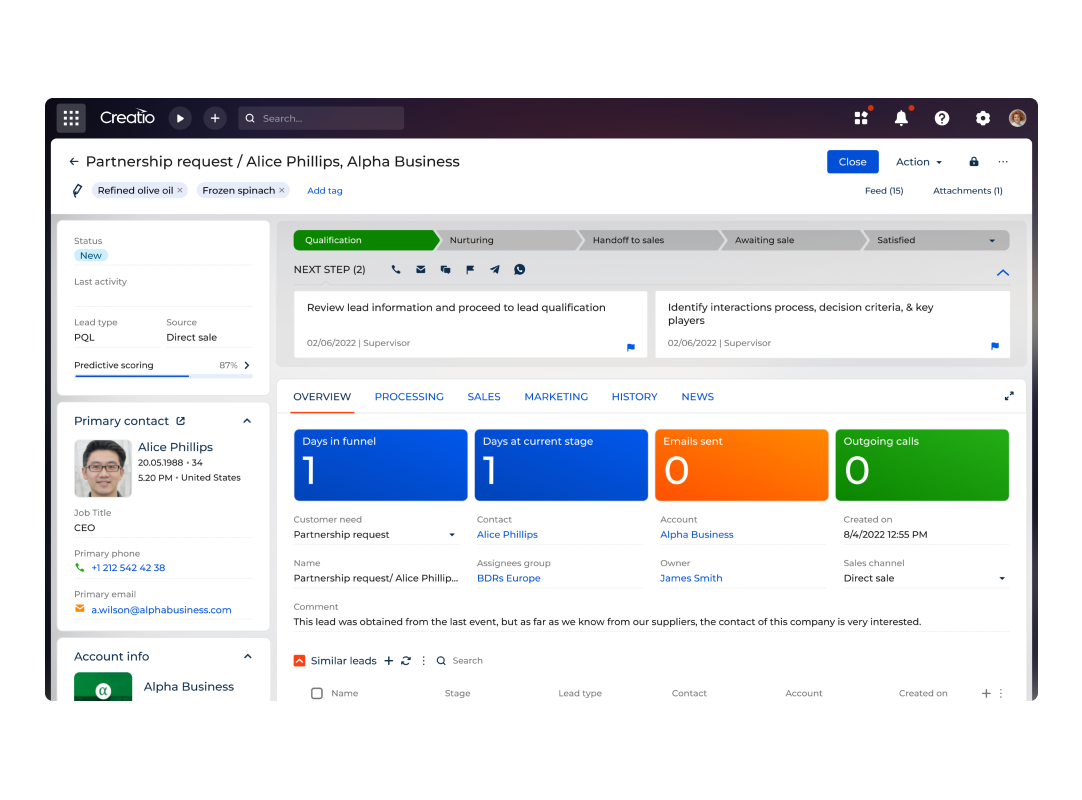The height and width of the screenshot is (800, 1082).
Task: Remove the Refined olive oil tag
Action: coord(180,190)
